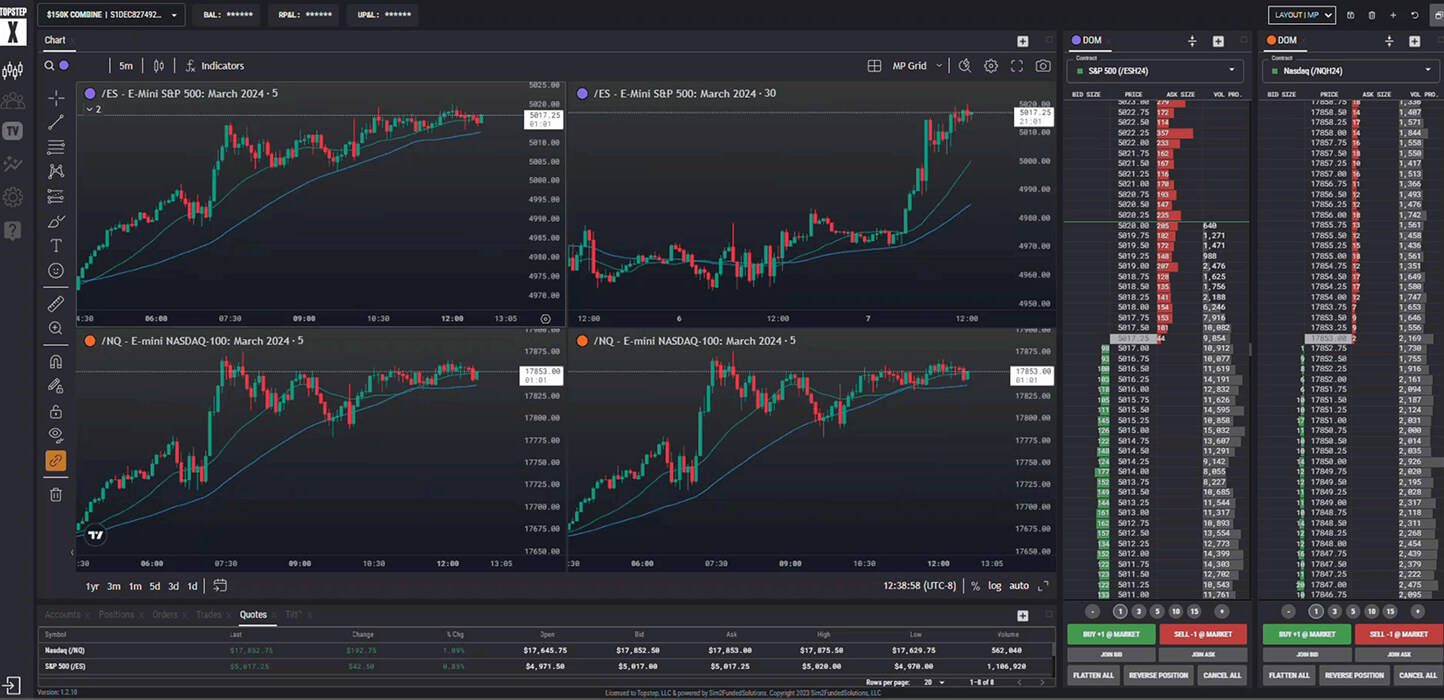
Task: Click the reset layout undo icon
Action: tap(1414, 15)
